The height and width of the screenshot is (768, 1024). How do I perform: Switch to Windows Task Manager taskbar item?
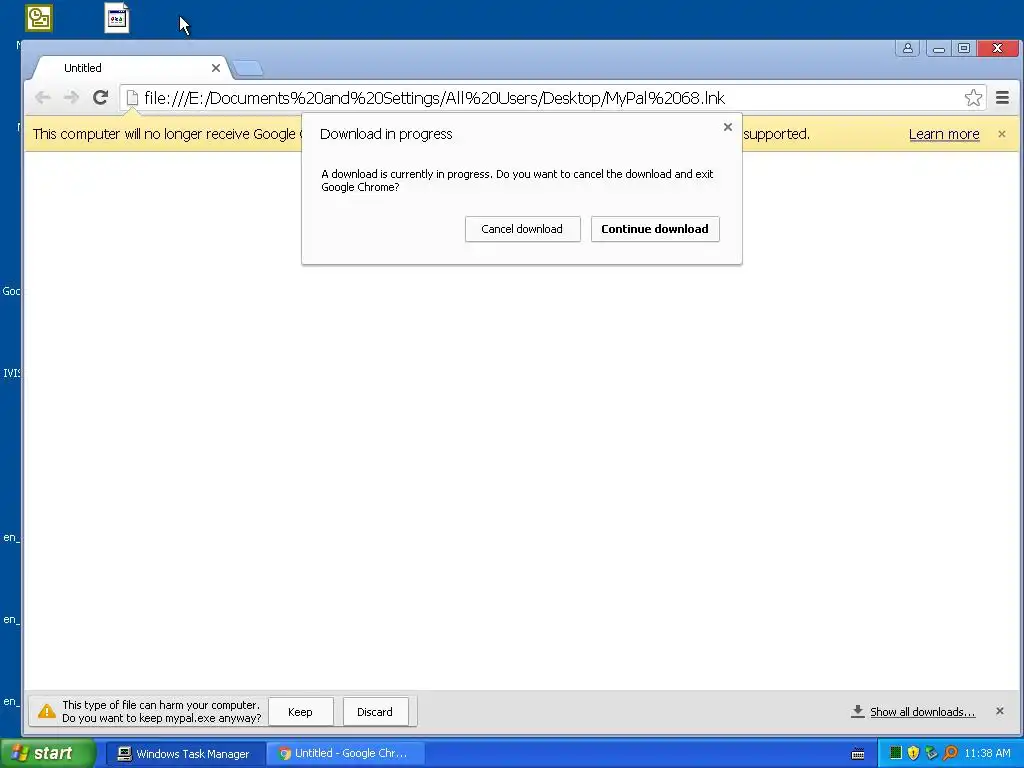185,754
